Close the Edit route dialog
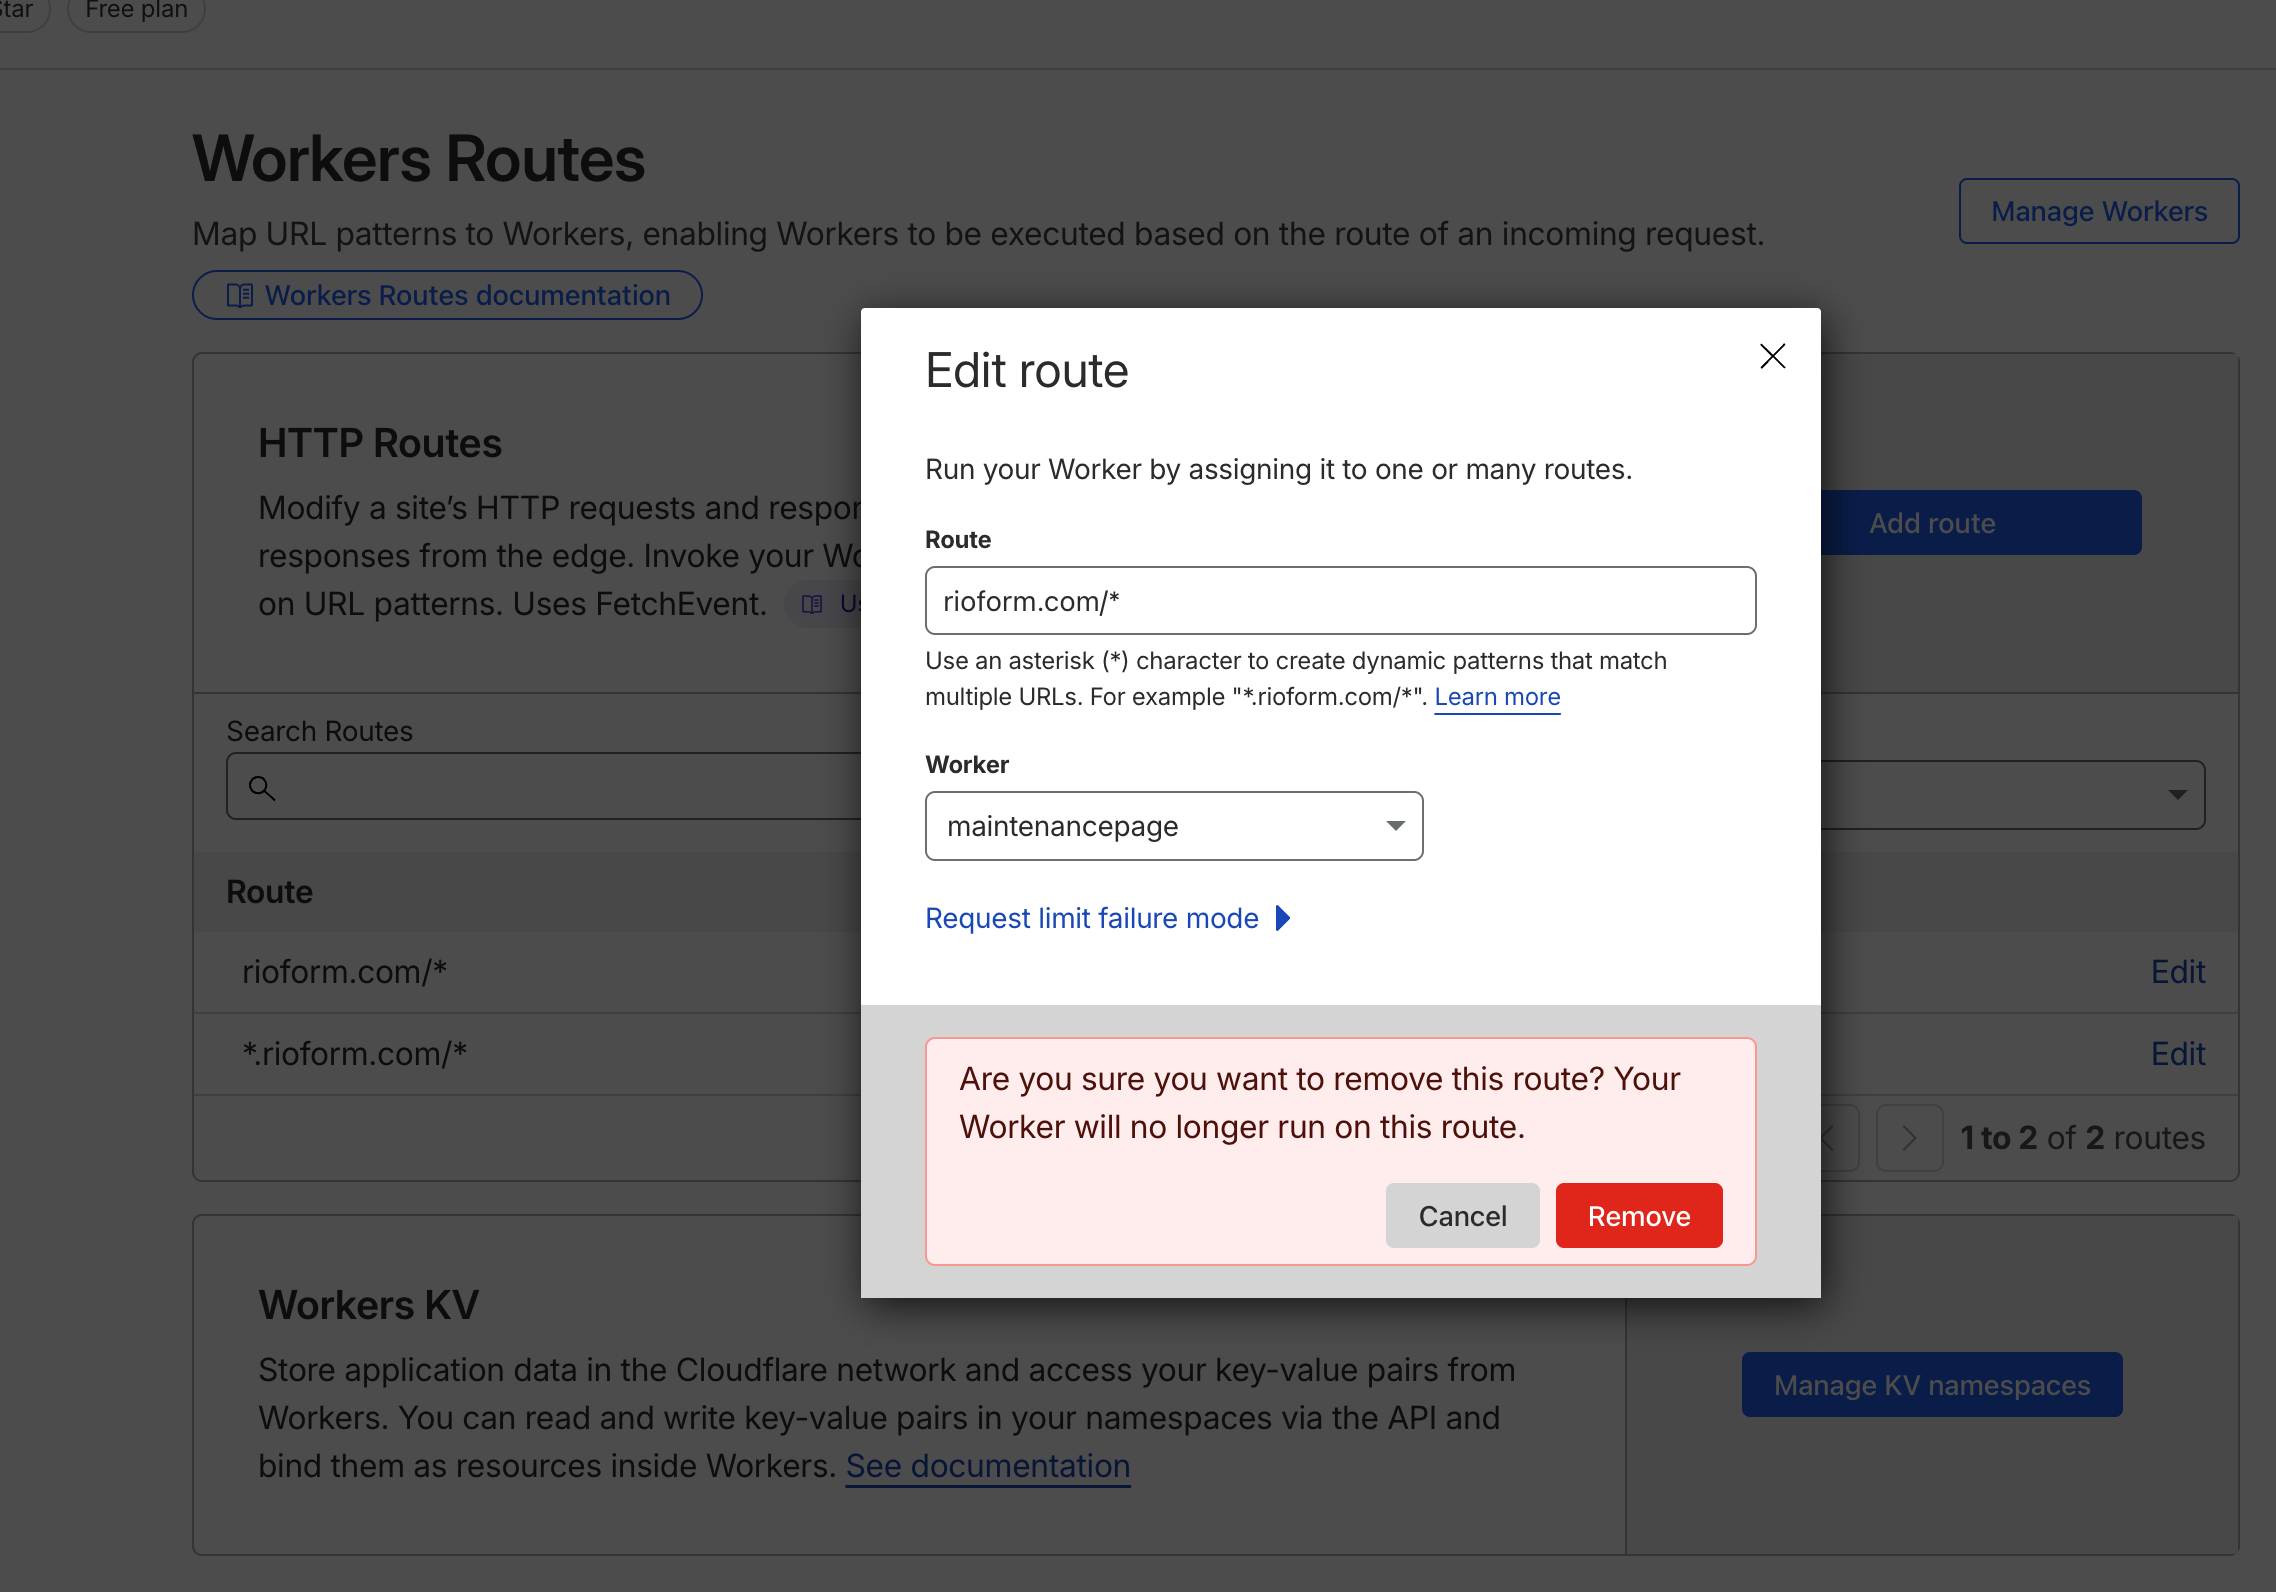Screen dimensions: 2276x1592 click(x=1772, y=356)
